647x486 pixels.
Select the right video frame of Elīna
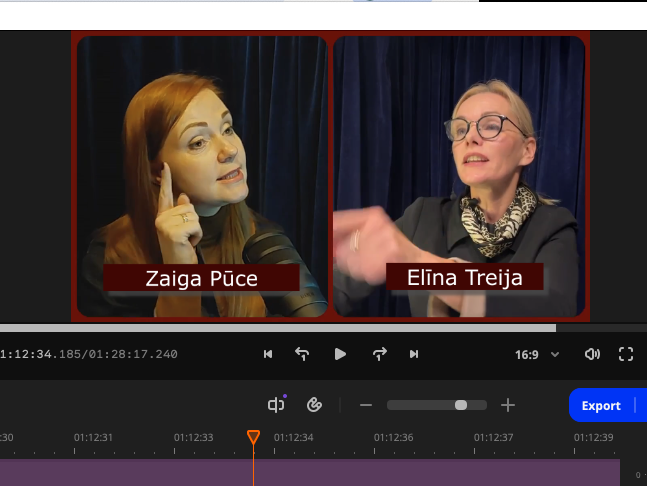pos(459,176)
